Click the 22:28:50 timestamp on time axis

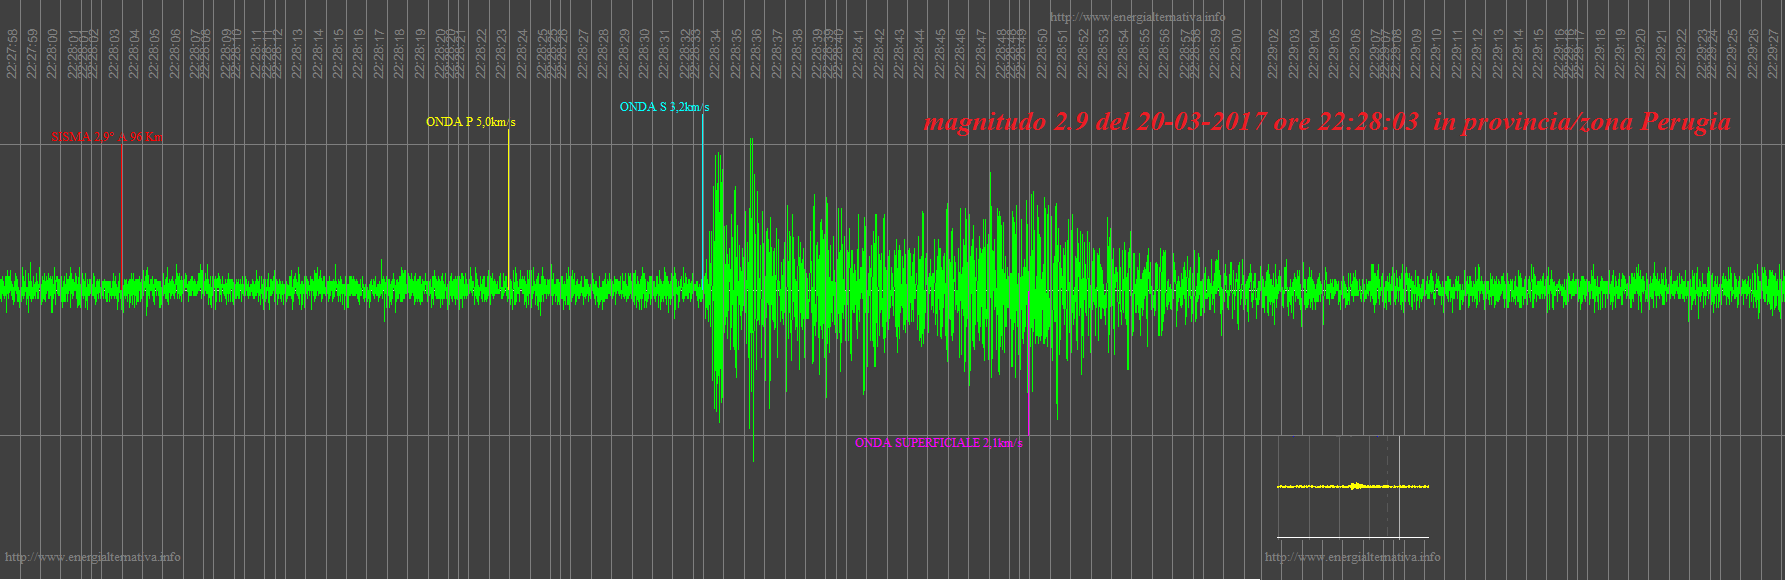tap(1042, 53)
